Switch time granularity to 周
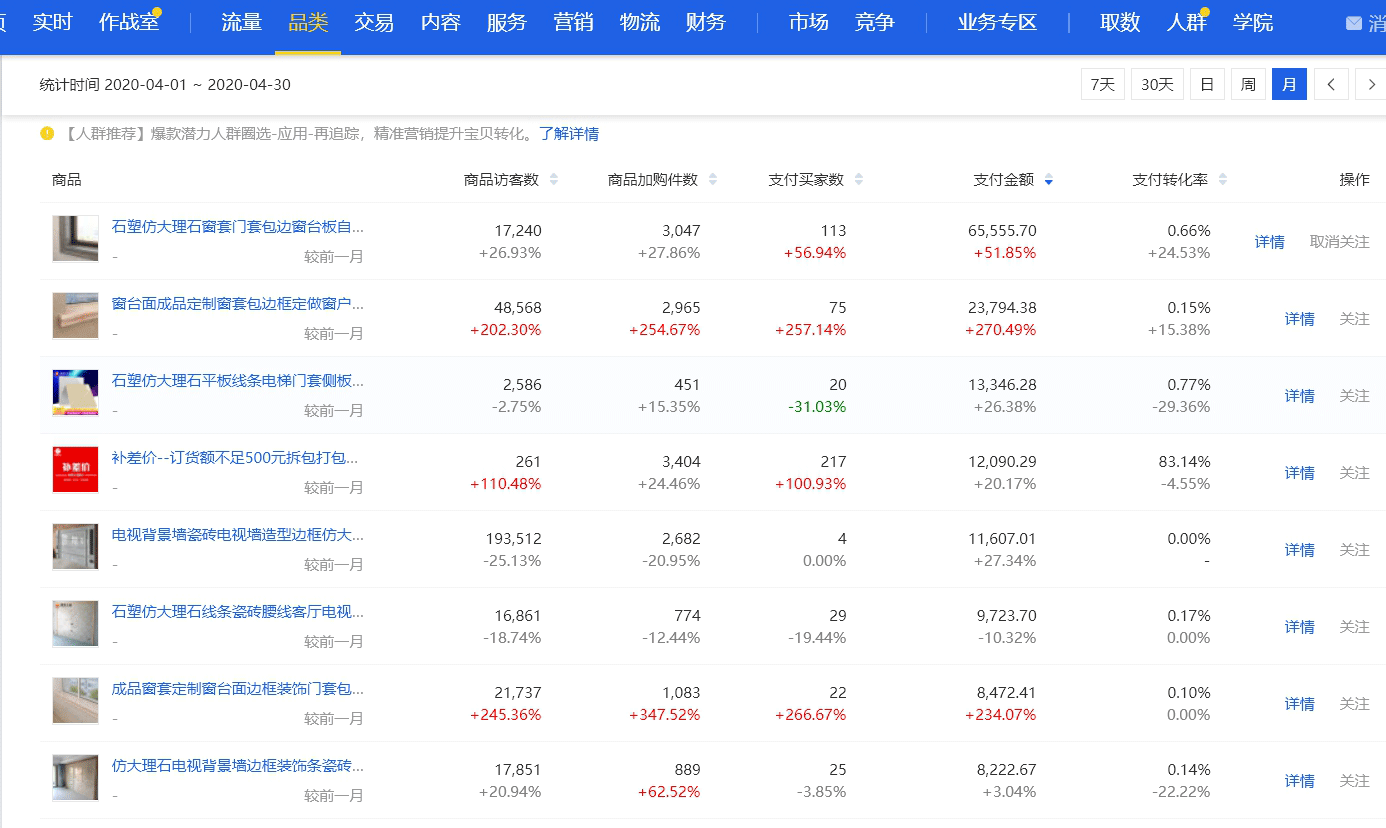The height and width of the screenshot is (828, 1386). coord(1248,85)
